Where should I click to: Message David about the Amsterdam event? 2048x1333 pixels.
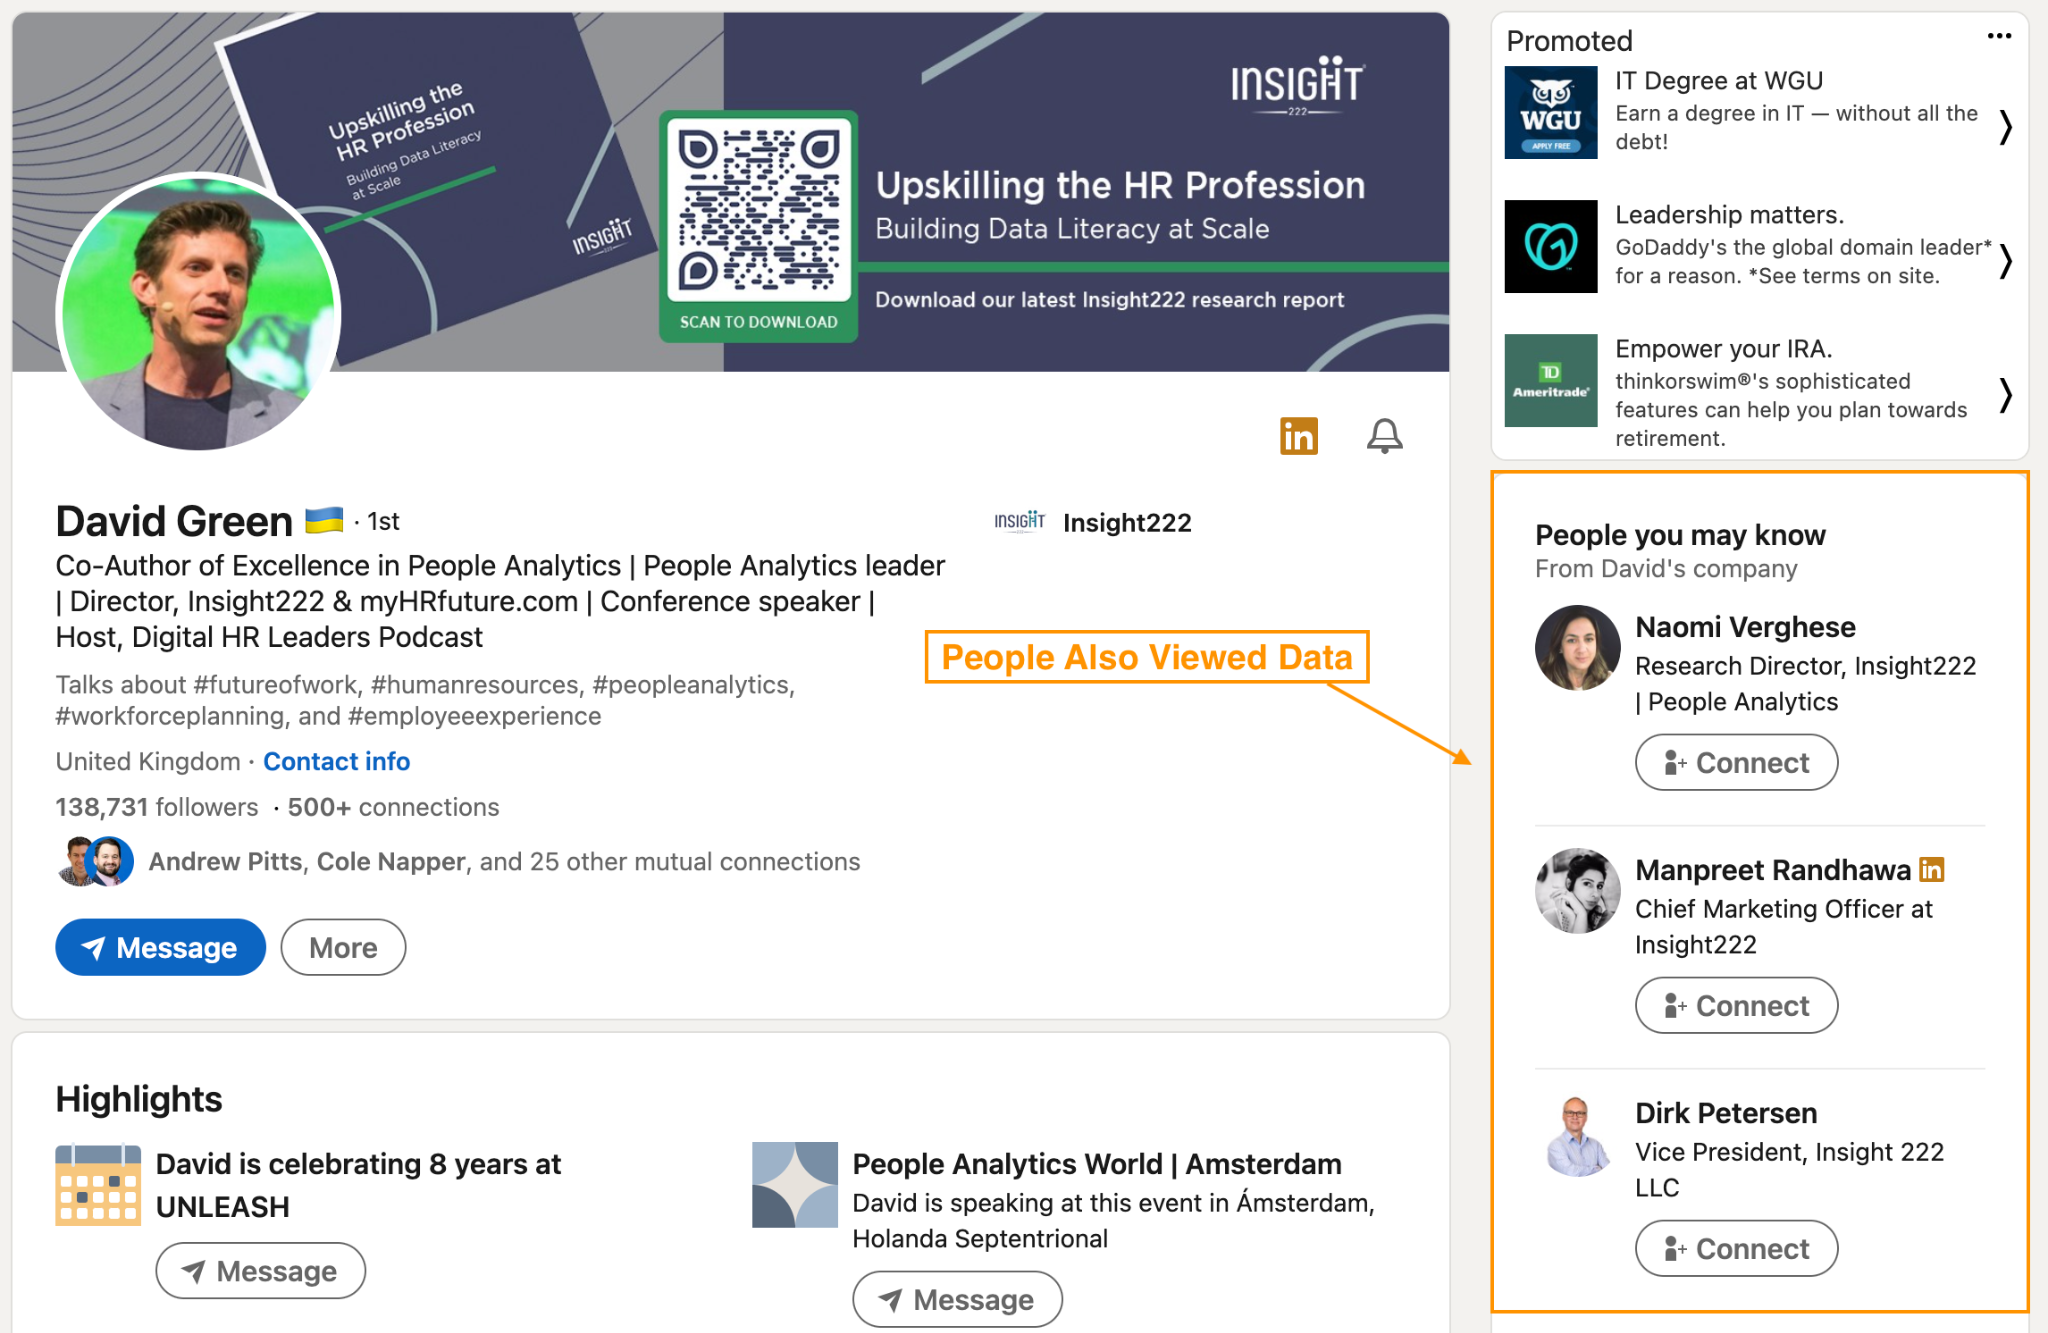[957, 1299]
